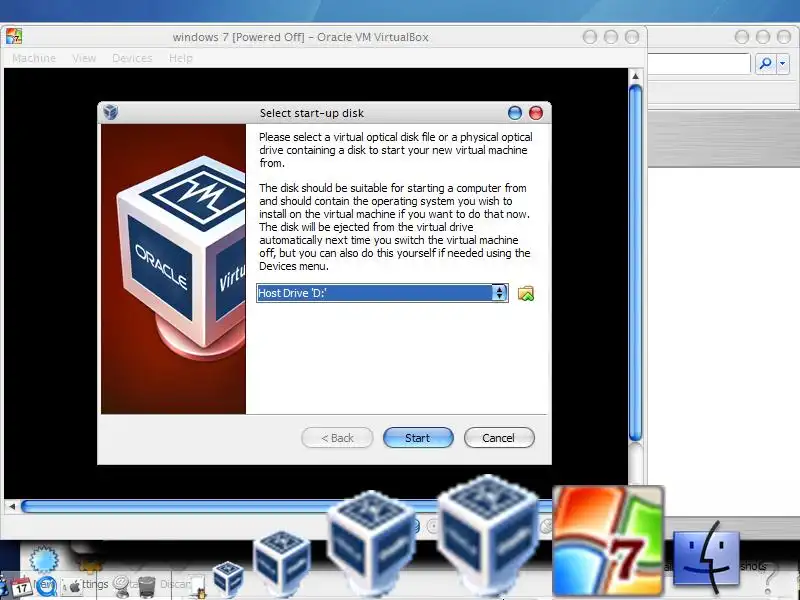
Task: Close the Select start-up disk dialog with red button
Action: [536, 113]
